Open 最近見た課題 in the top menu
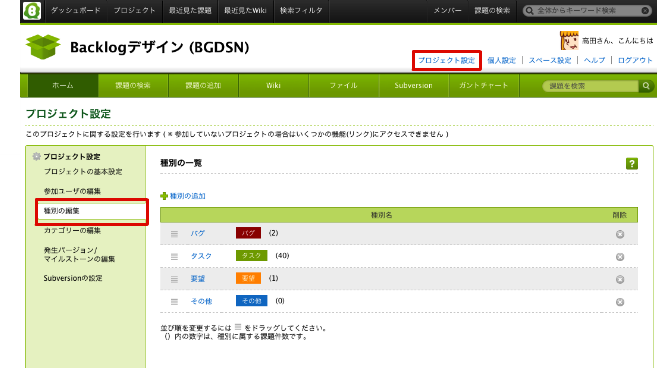This screenshot has height=368, width=657. point(190,10)
